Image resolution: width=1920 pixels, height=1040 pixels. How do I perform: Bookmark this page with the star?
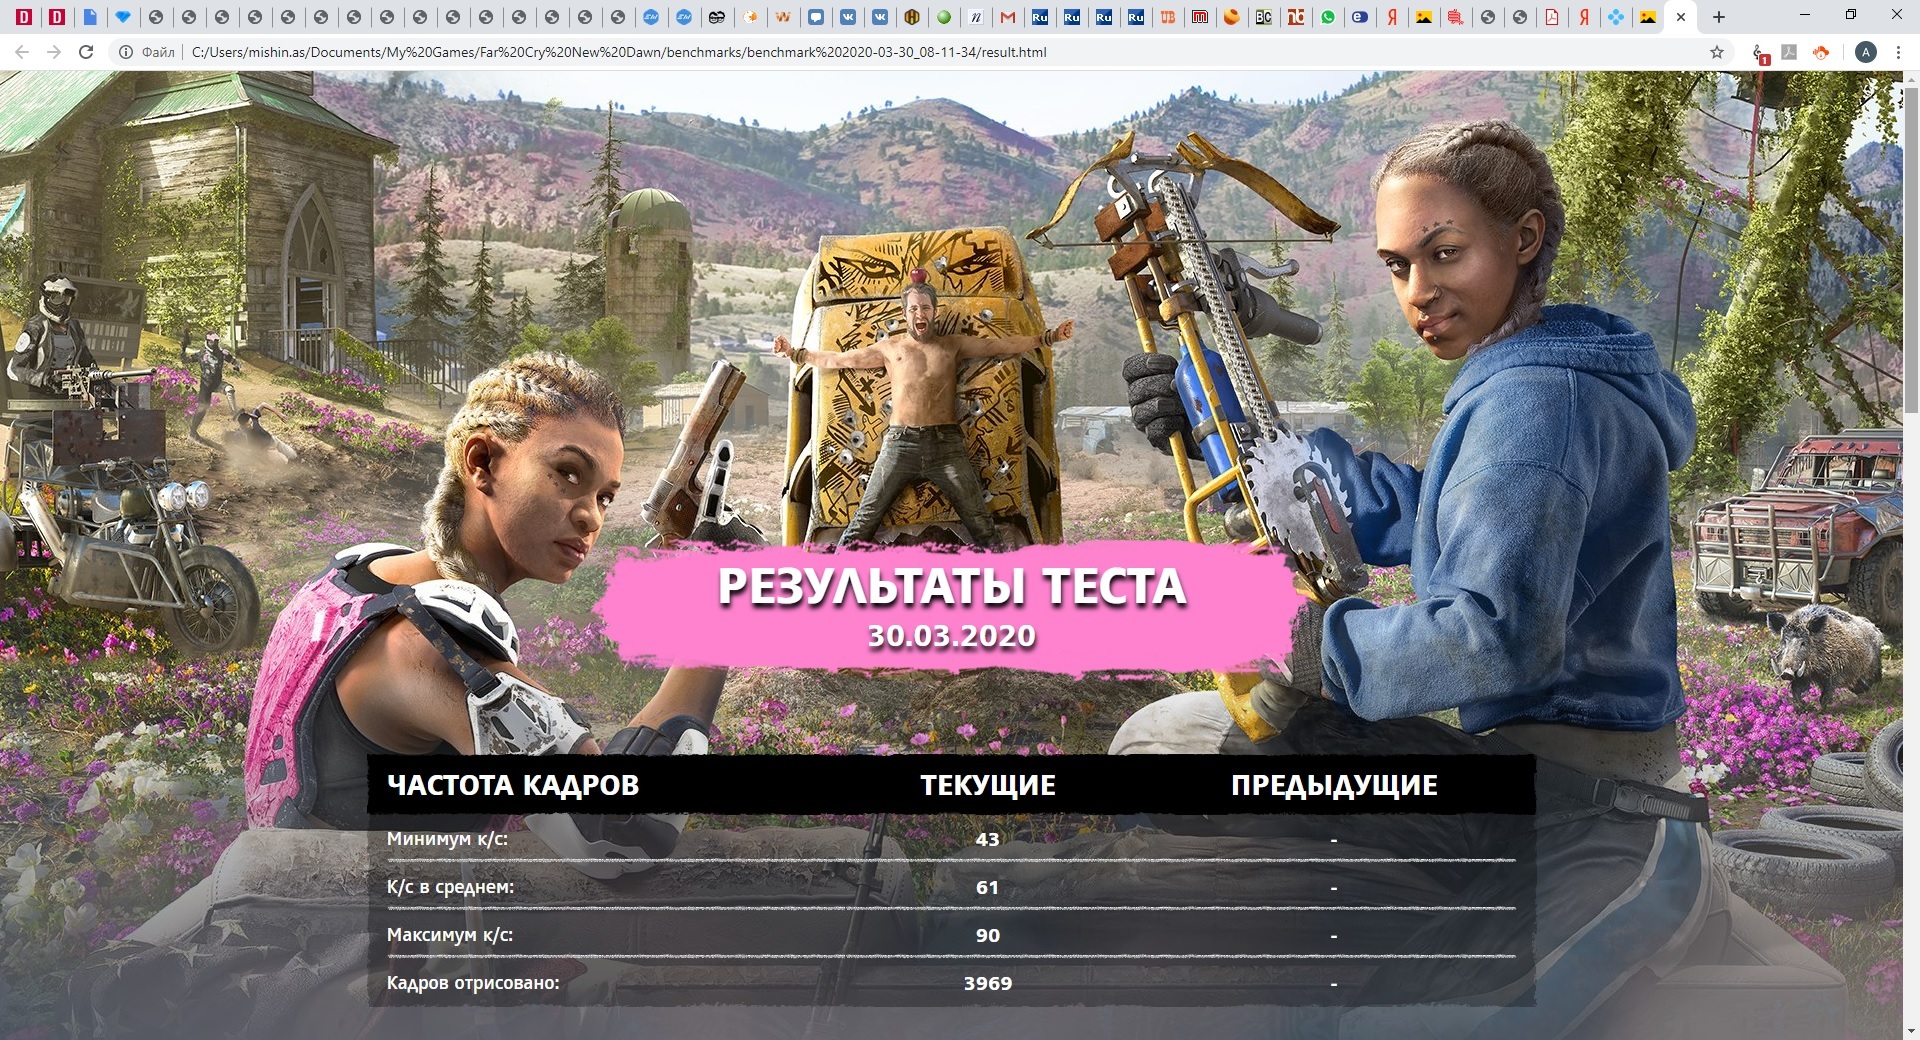click(x=1717, y=52)
